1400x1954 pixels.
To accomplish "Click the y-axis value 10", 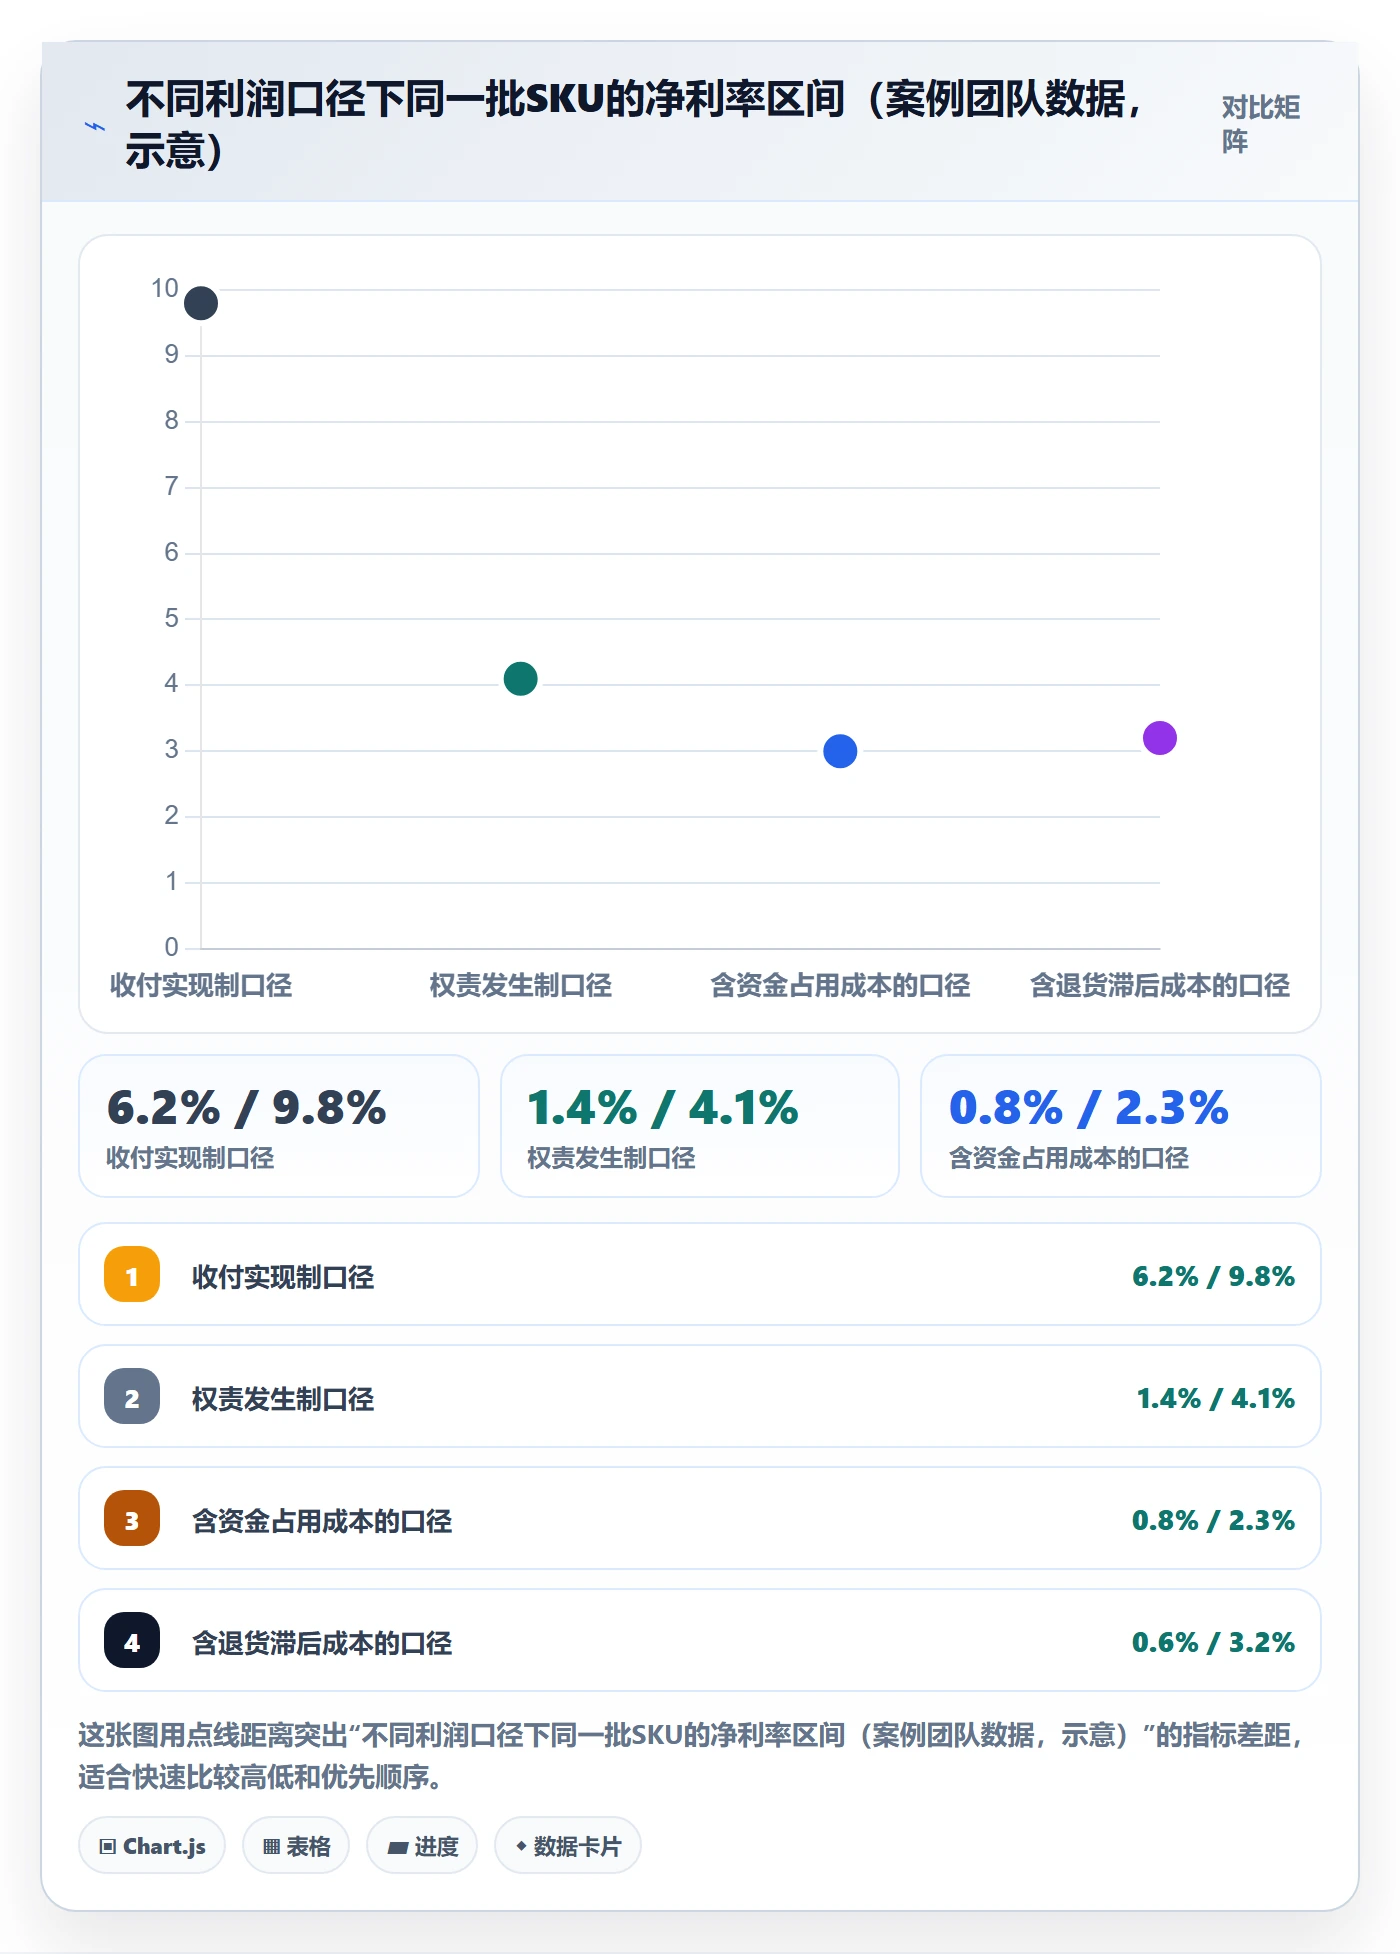I will pos(165,288).
